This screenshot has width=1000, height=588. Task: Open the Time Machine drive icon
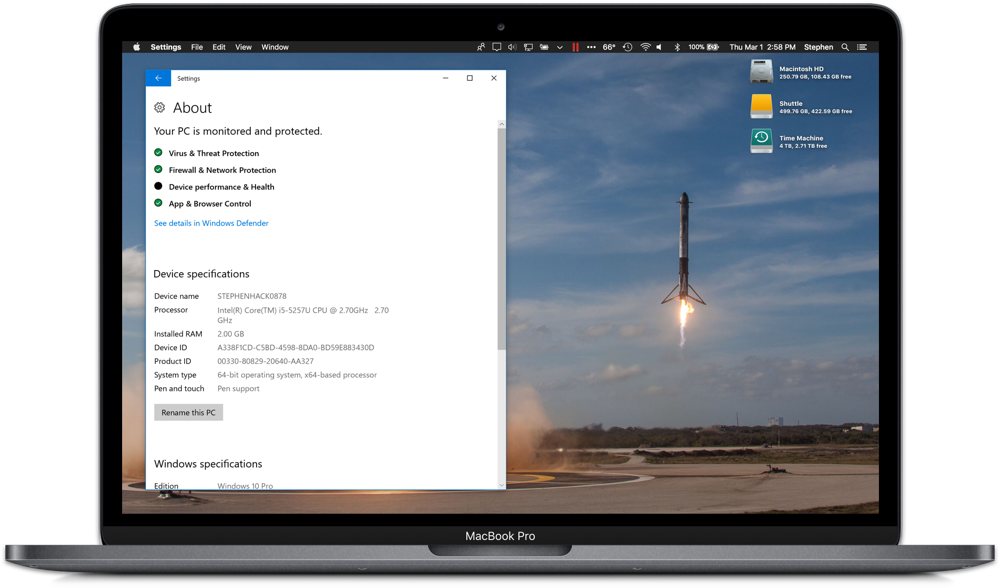click(761, 141)
